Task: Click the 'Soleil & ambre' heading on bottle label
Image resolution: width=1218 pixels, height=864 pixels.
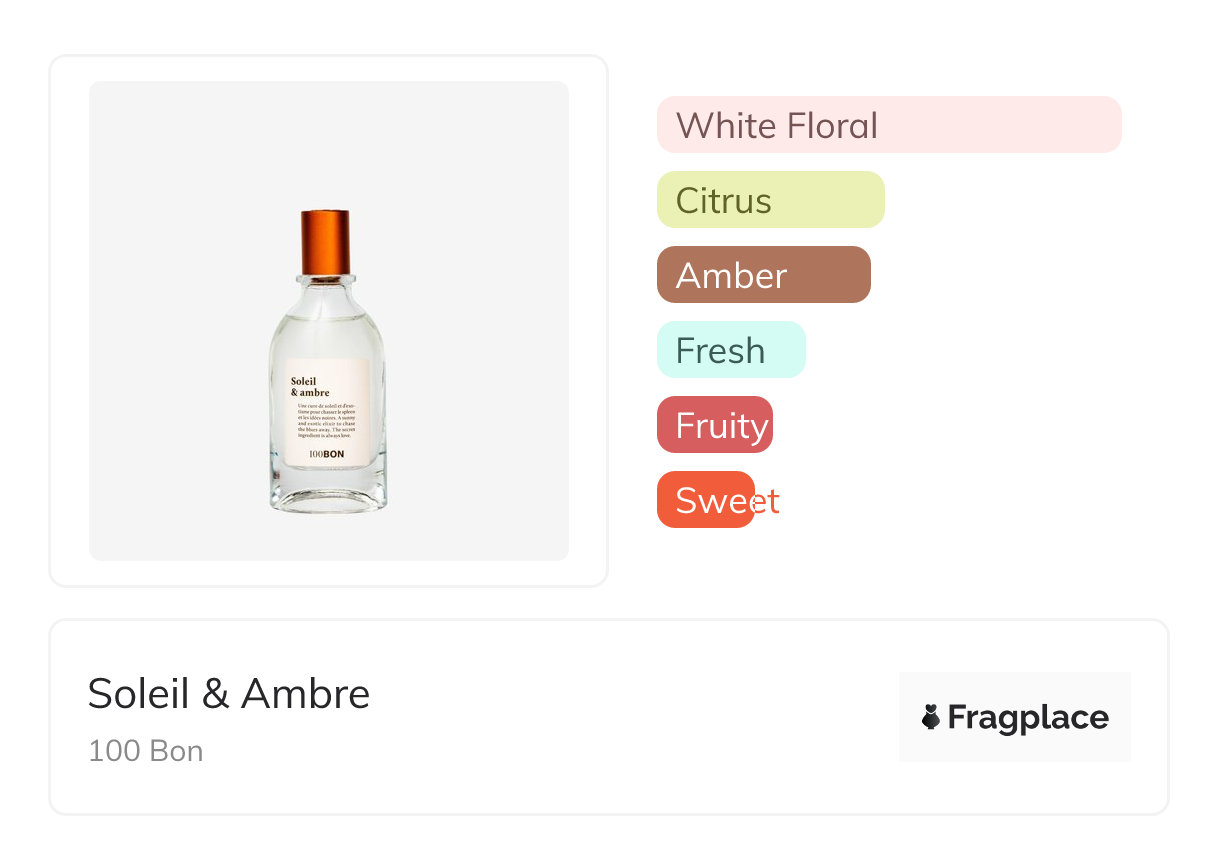Action: pyautogui.click(x=310, y=387)
